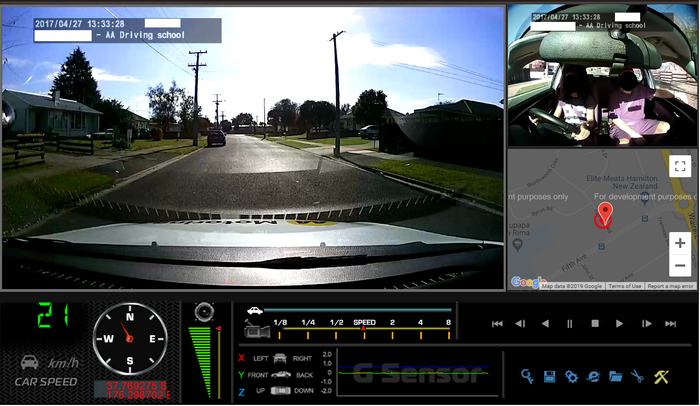
Task: Open the gear settings icon
Action: pos(571,377)
